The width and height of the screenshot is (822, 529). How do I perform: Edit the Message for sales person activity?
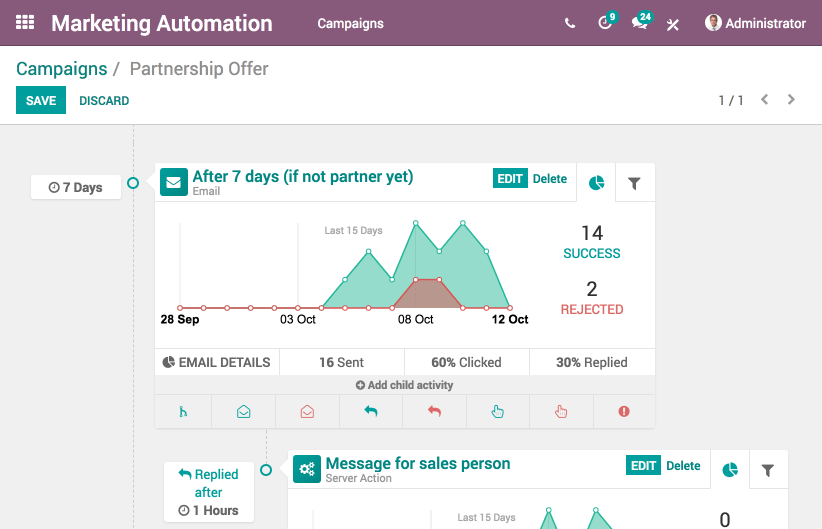tap(643, 465)
